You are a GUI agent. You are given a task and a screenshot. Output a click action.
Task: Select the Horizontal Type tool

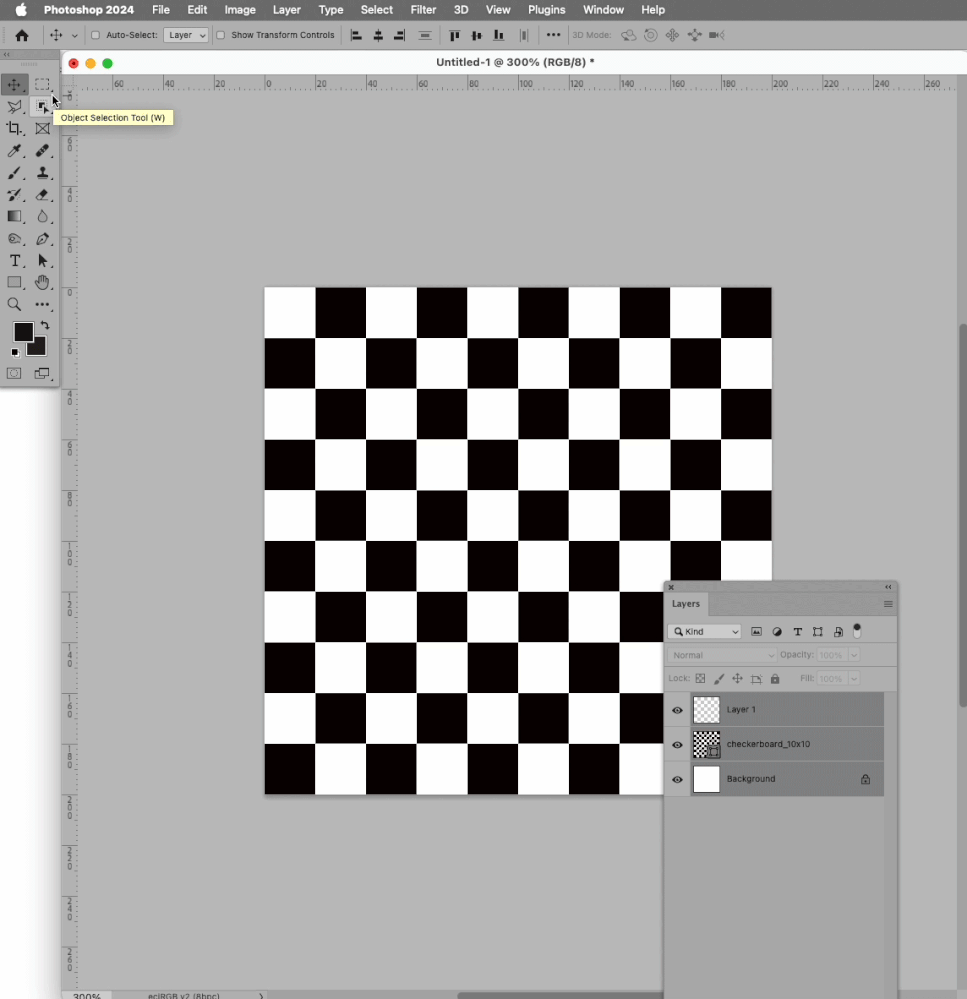(14, 261)
